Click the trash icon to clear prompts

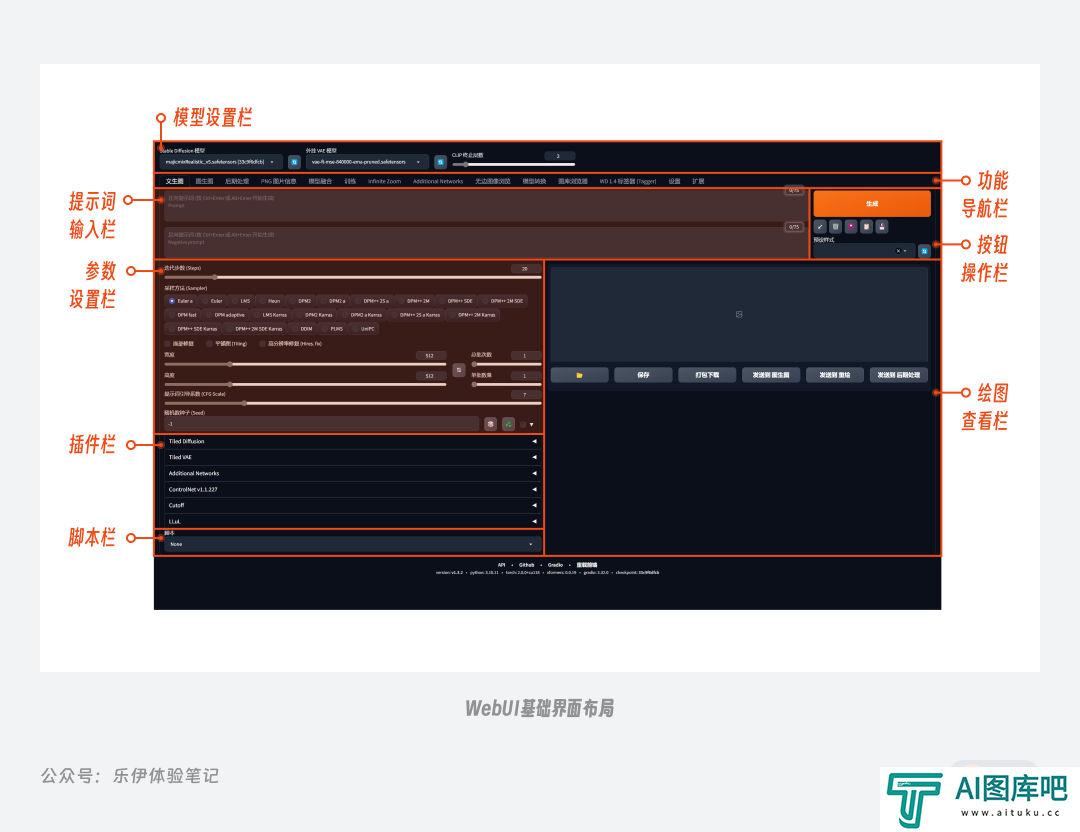coord(835,227)
